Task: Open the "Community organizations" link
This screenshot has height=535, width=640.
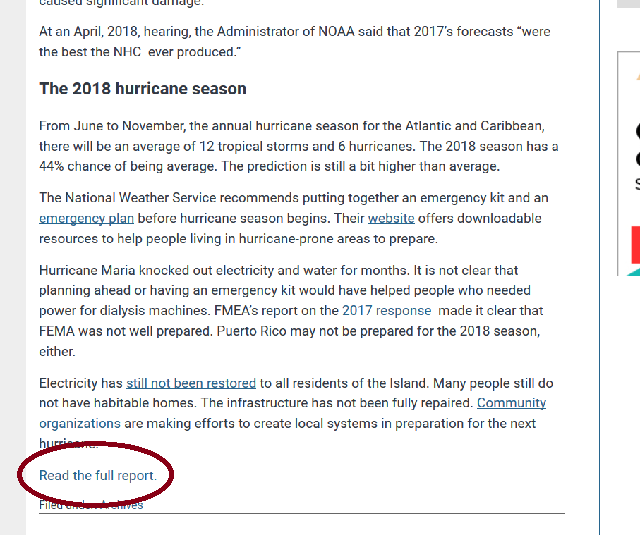Action: 293,413
